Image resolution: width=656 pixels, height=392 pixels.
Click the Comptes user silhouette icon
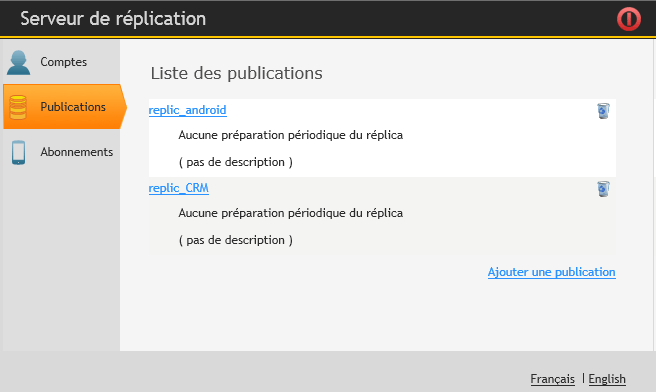(x=18, y=63)
